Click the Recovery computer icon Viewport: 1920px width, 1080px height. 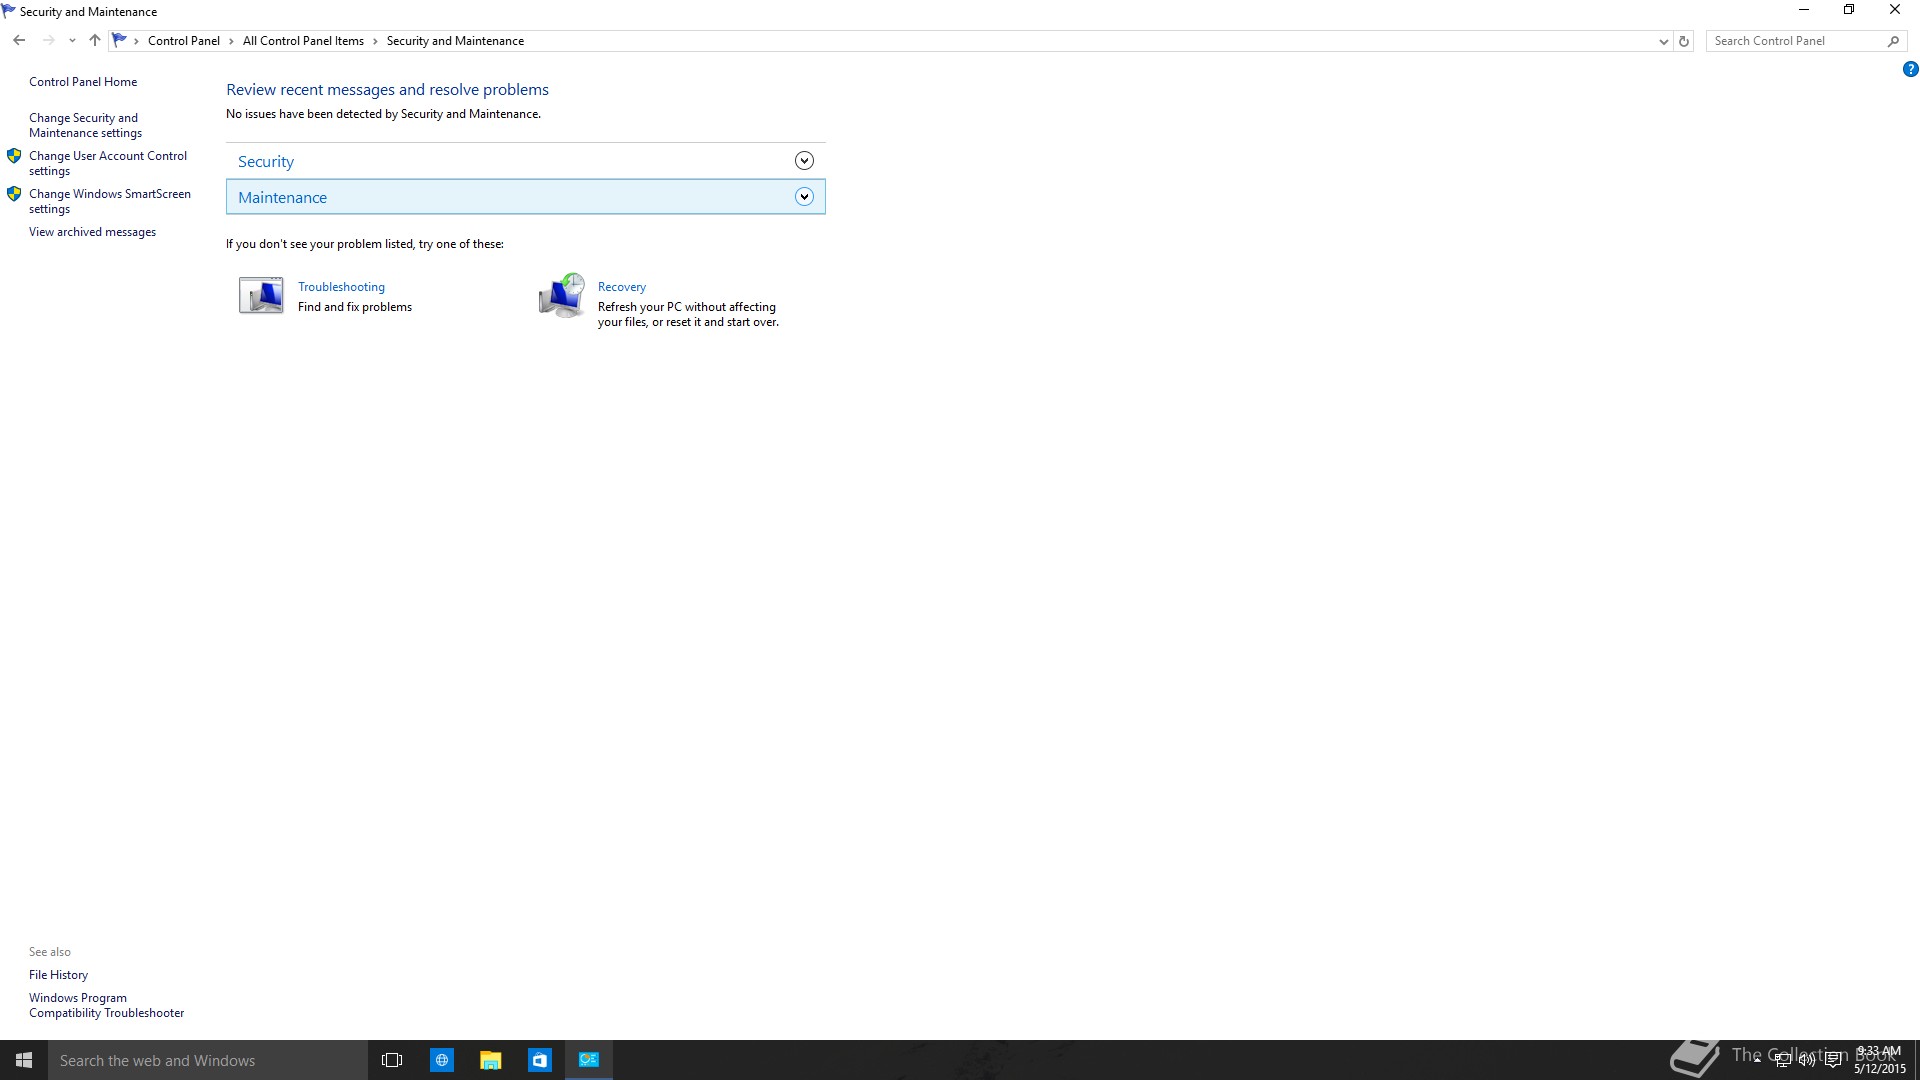coord(561,295)
